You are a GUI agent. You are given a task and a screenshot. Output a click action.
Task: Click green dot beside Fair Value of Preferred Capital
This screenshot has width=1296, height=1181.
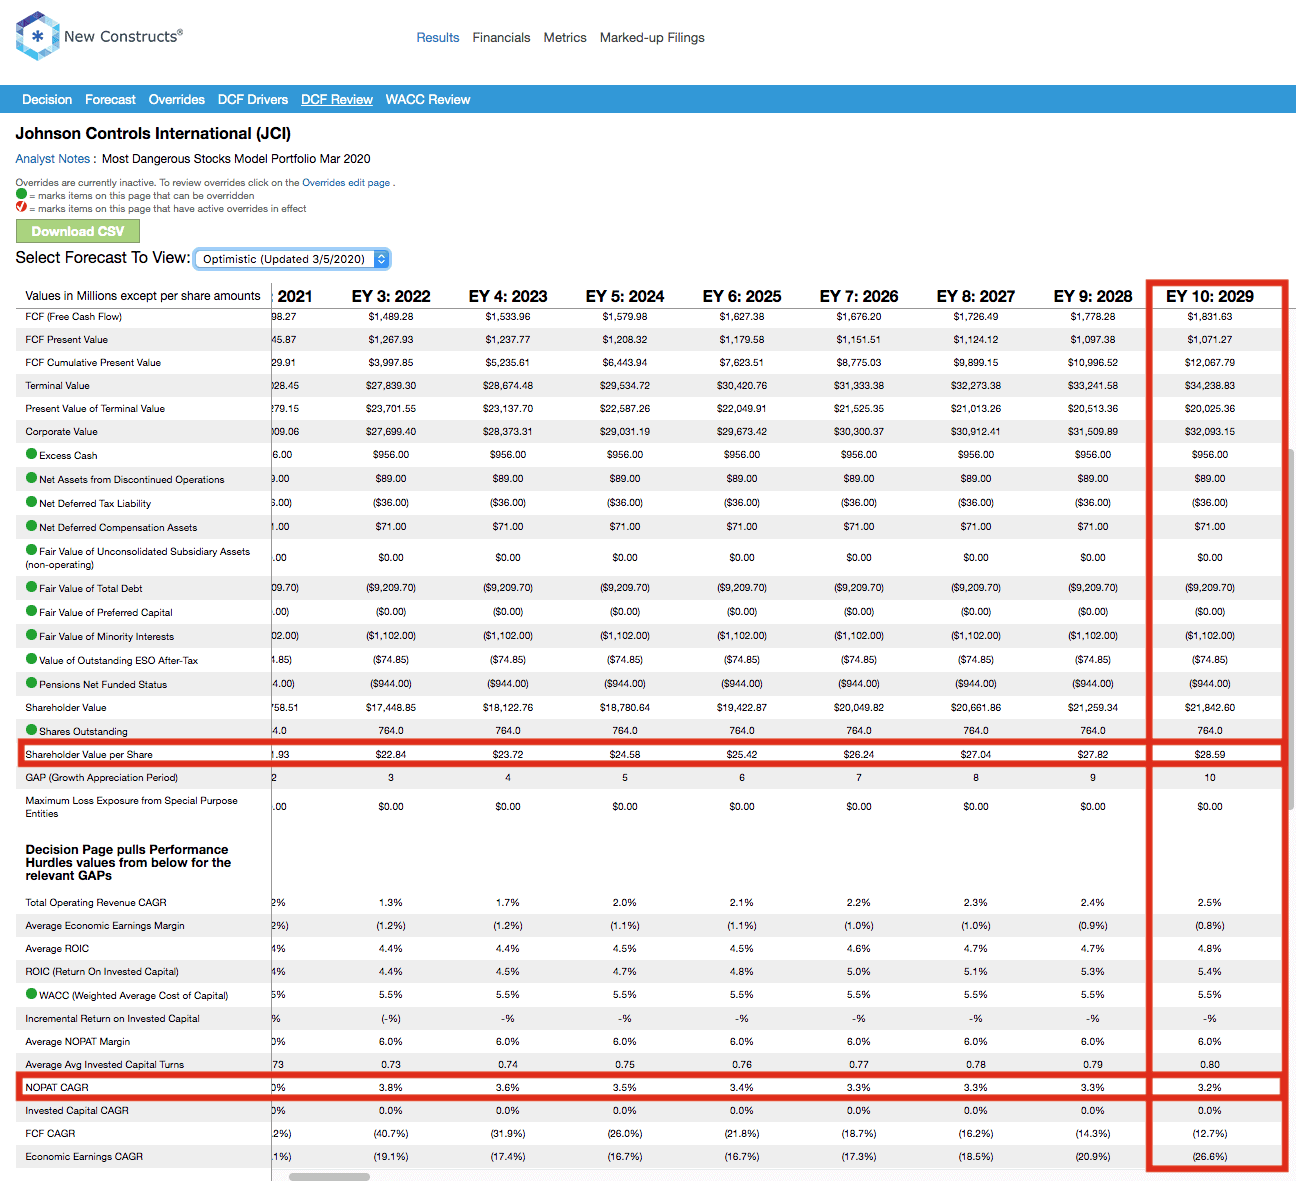(32, 611)
